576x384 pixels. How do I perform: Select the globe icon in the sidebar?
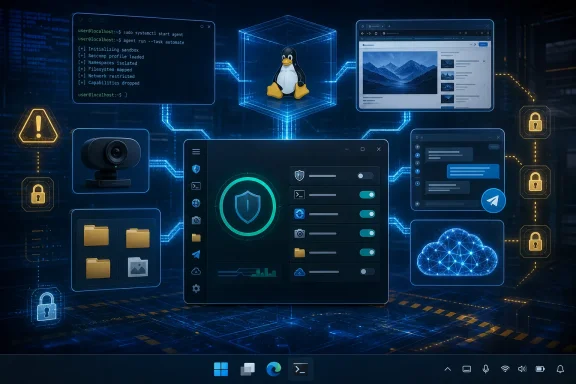coord(196,203)
